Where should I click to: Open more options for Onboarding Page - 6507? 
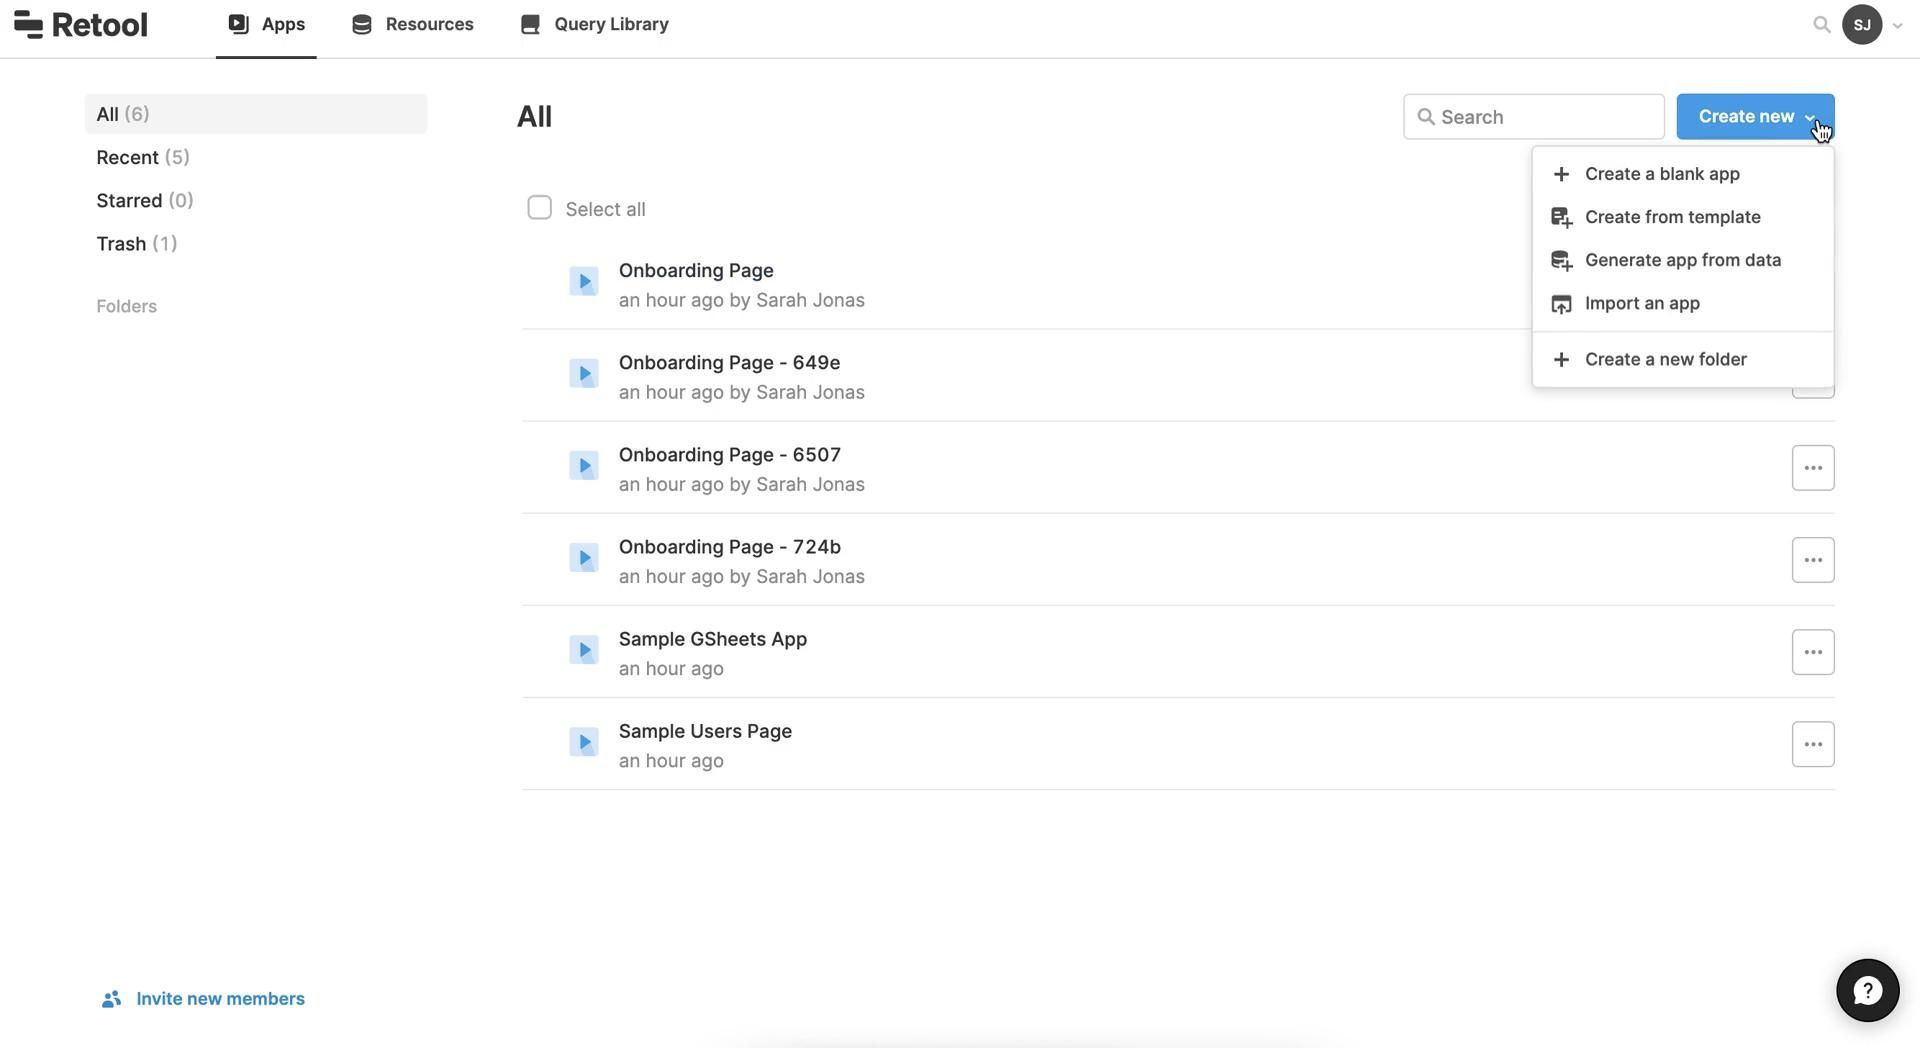click(1812, 468)
